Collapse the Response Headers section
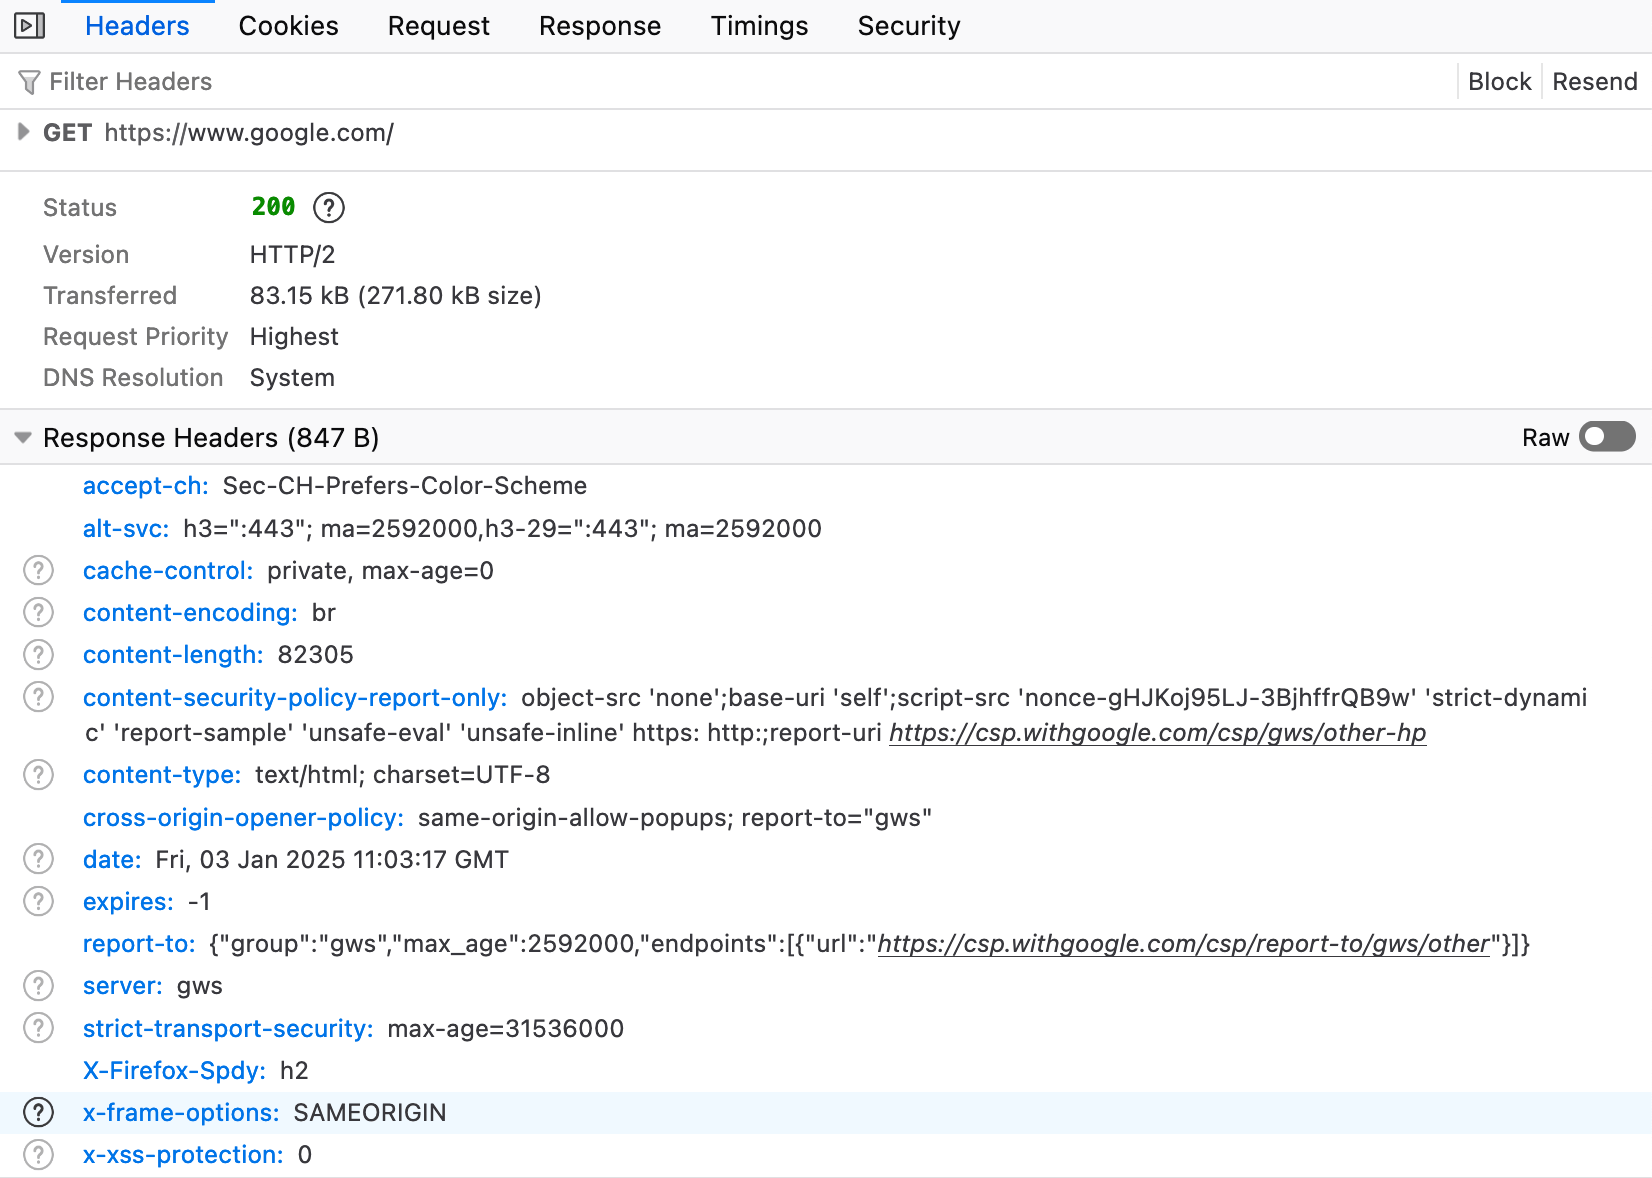The height and width of the screenshot is (1178, 1652). click(23, 437)
